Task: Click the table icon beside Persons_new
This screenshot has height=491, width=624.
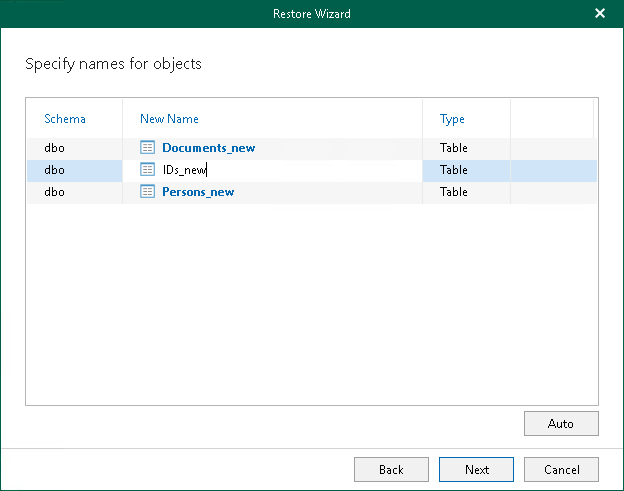Action: coord(147,191)
